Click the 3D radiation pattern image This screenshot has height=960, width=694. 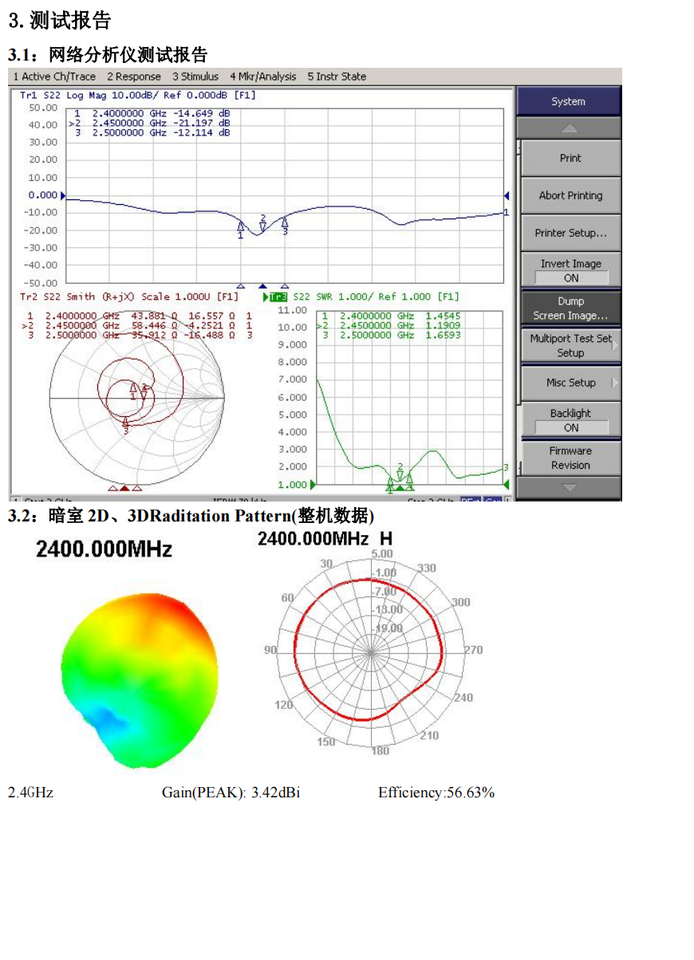pos(140,680)
